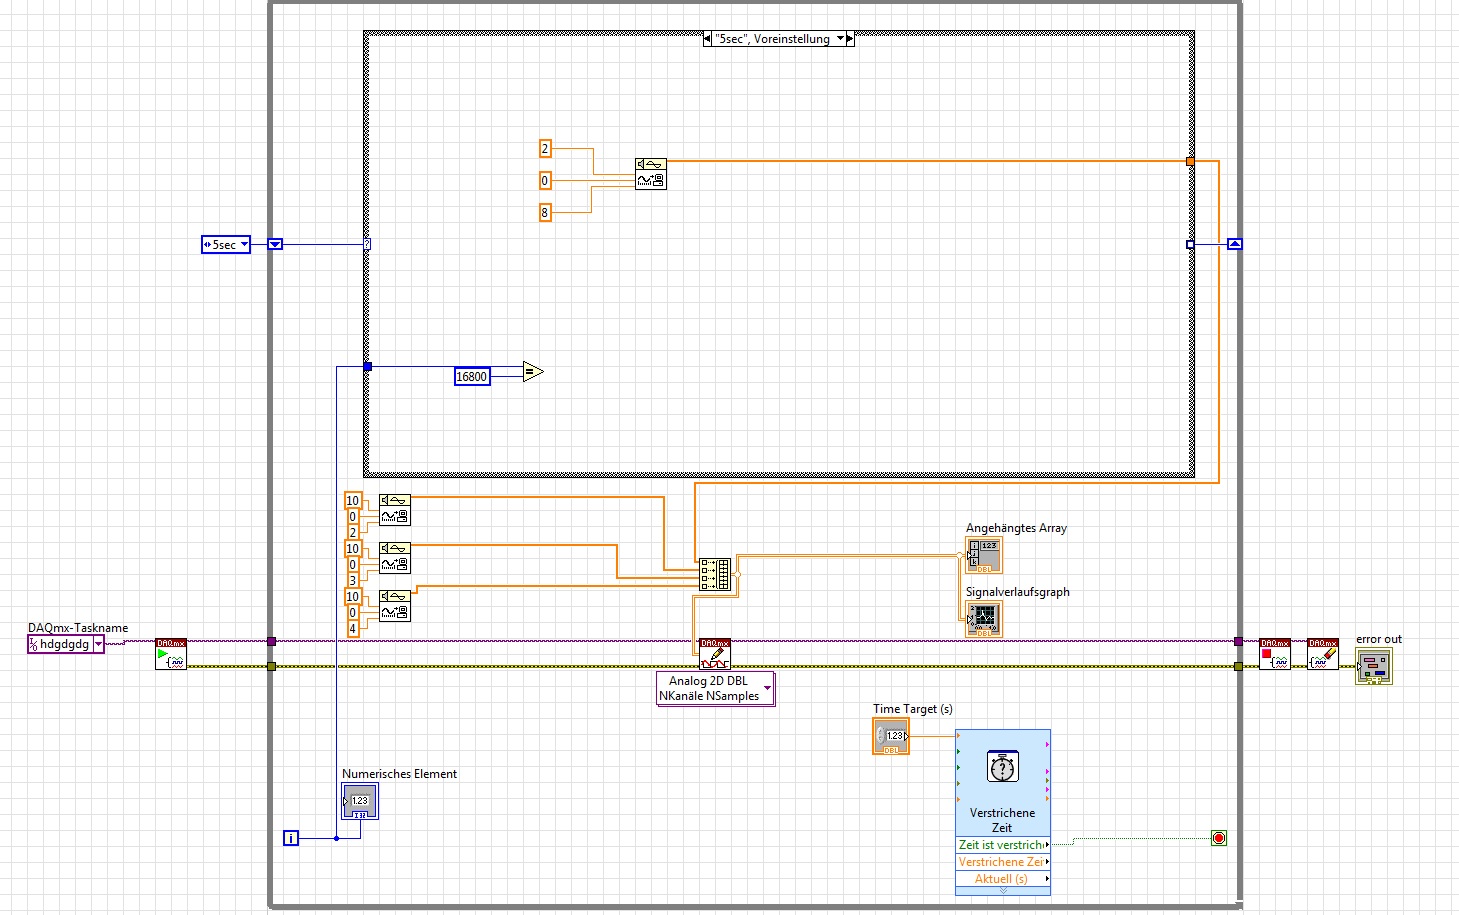Click the orange output tunnel on the case structure

tap(1190, 161)
